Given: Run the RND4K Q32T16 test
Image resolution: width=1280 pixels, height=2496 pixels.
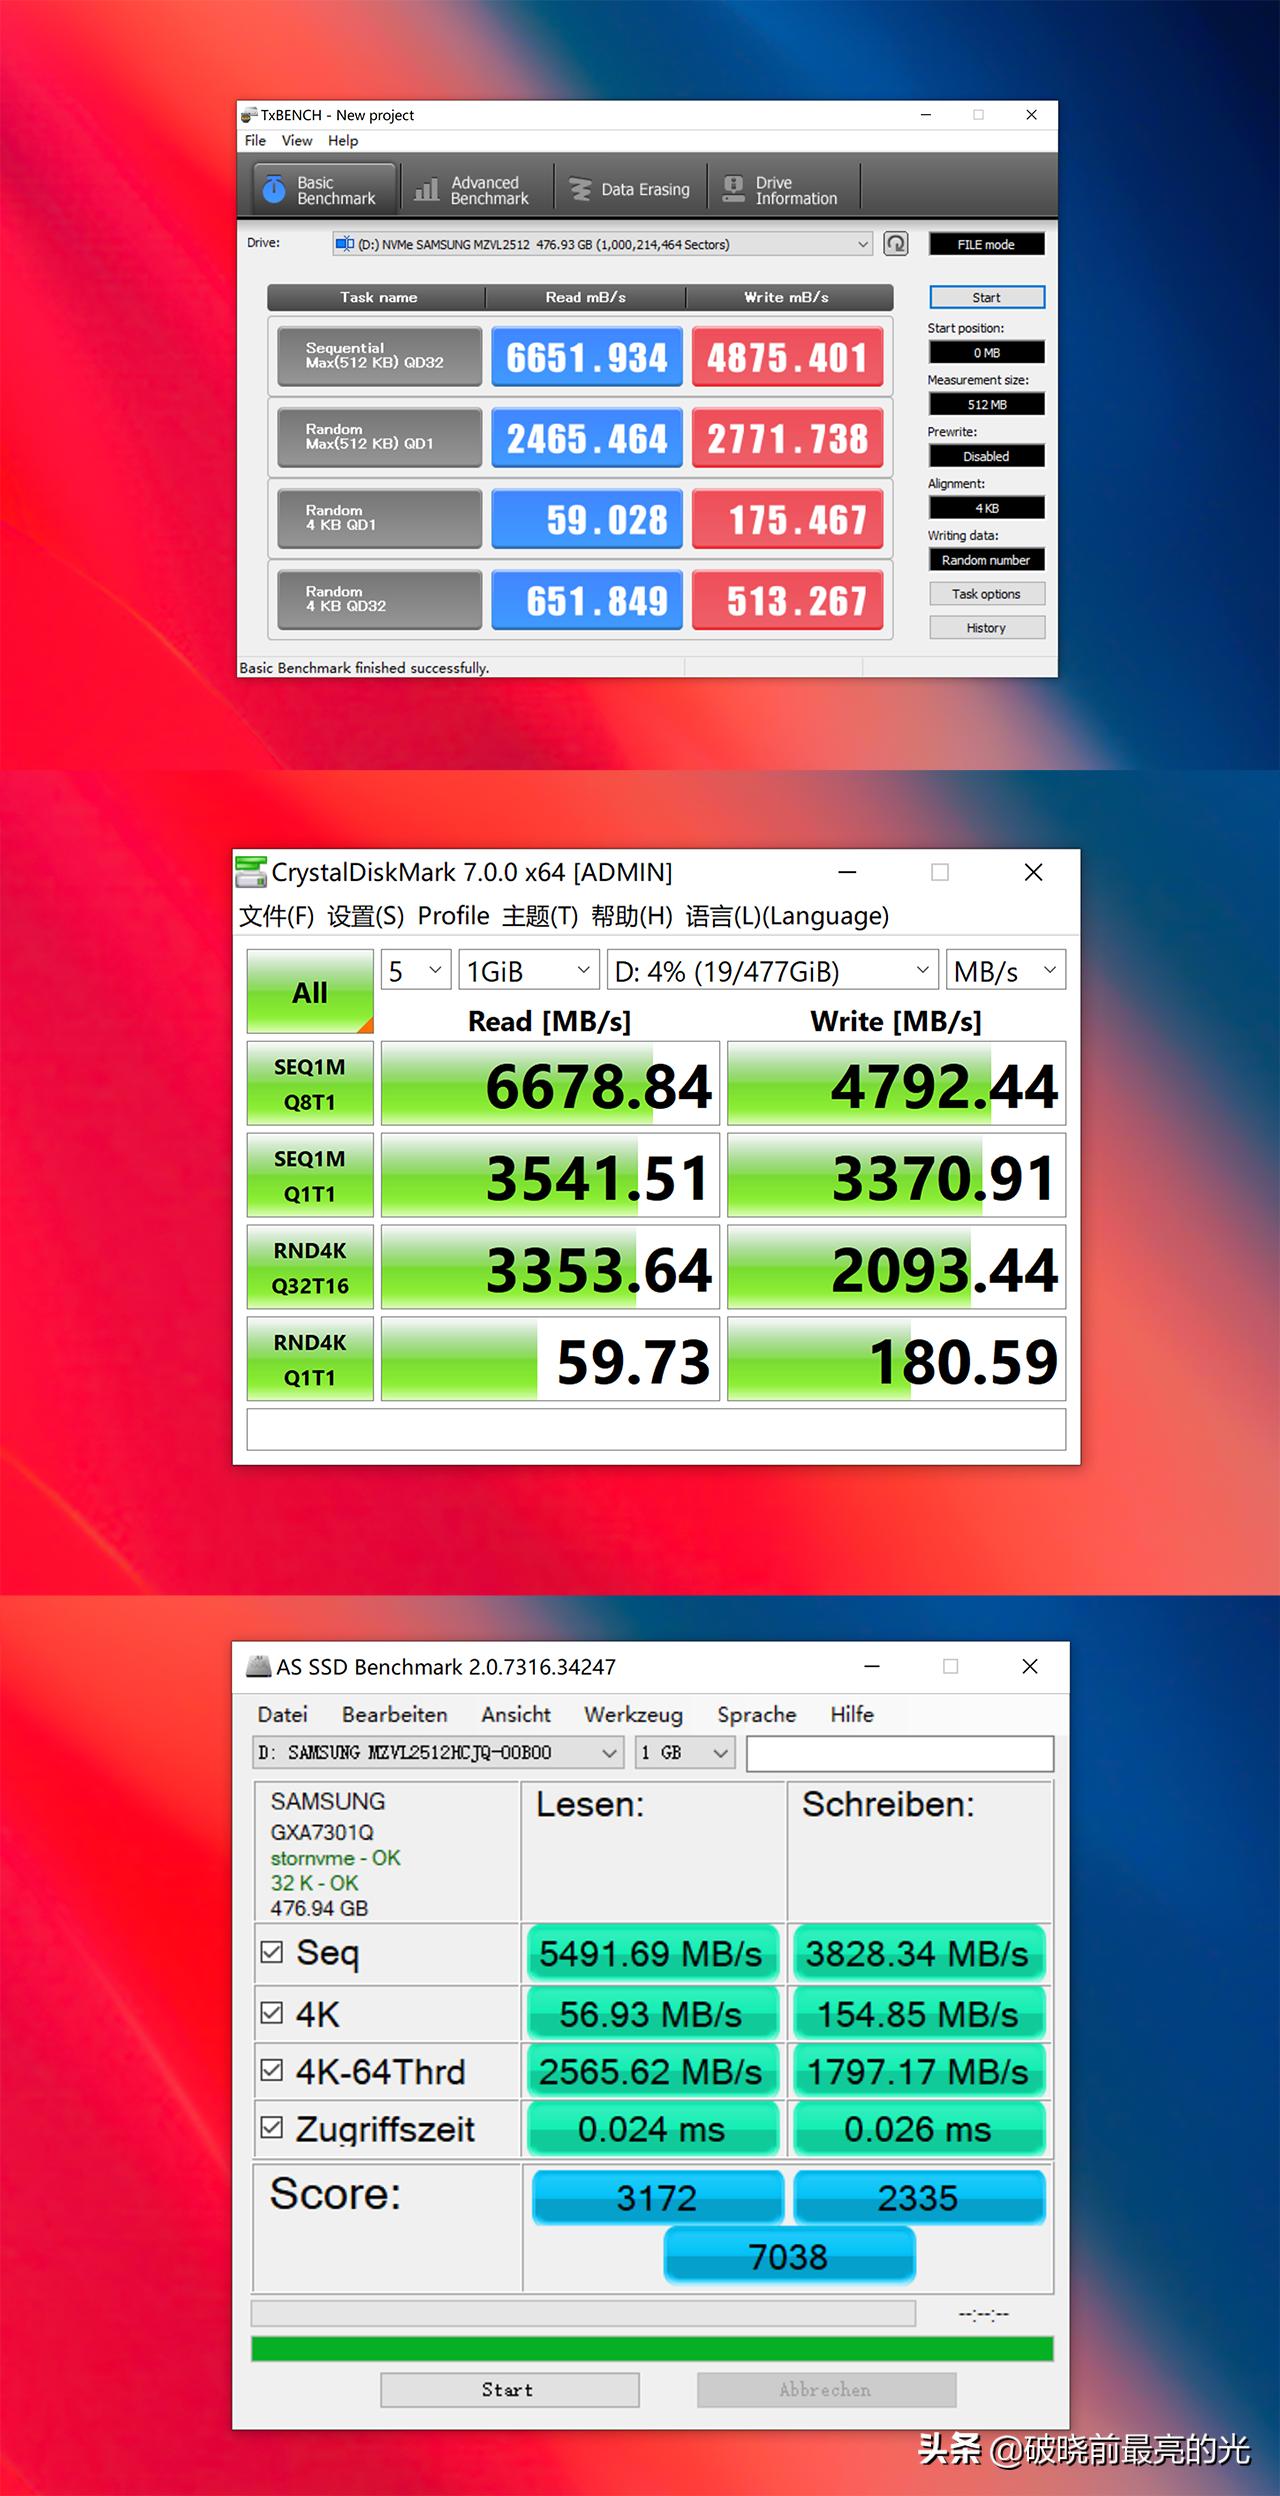Looking at the screenshot, I should (310, 1268).
